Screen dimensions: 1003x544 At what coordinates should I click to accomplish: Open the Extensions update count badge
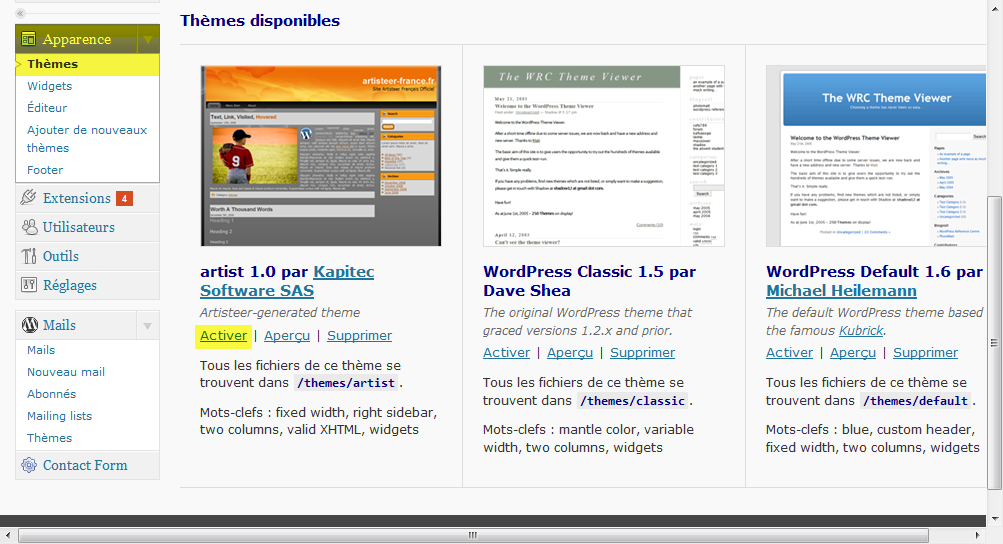click(124, 198)
